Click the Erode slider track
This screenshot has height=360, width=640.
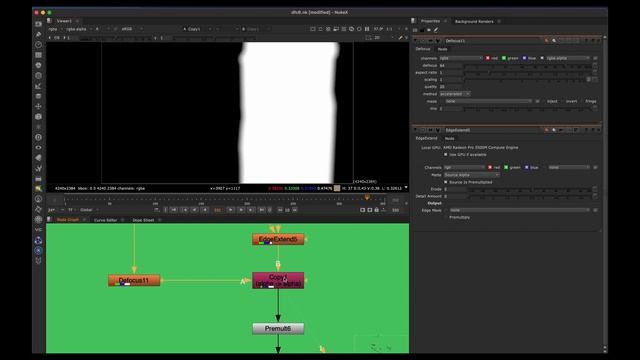530,189
